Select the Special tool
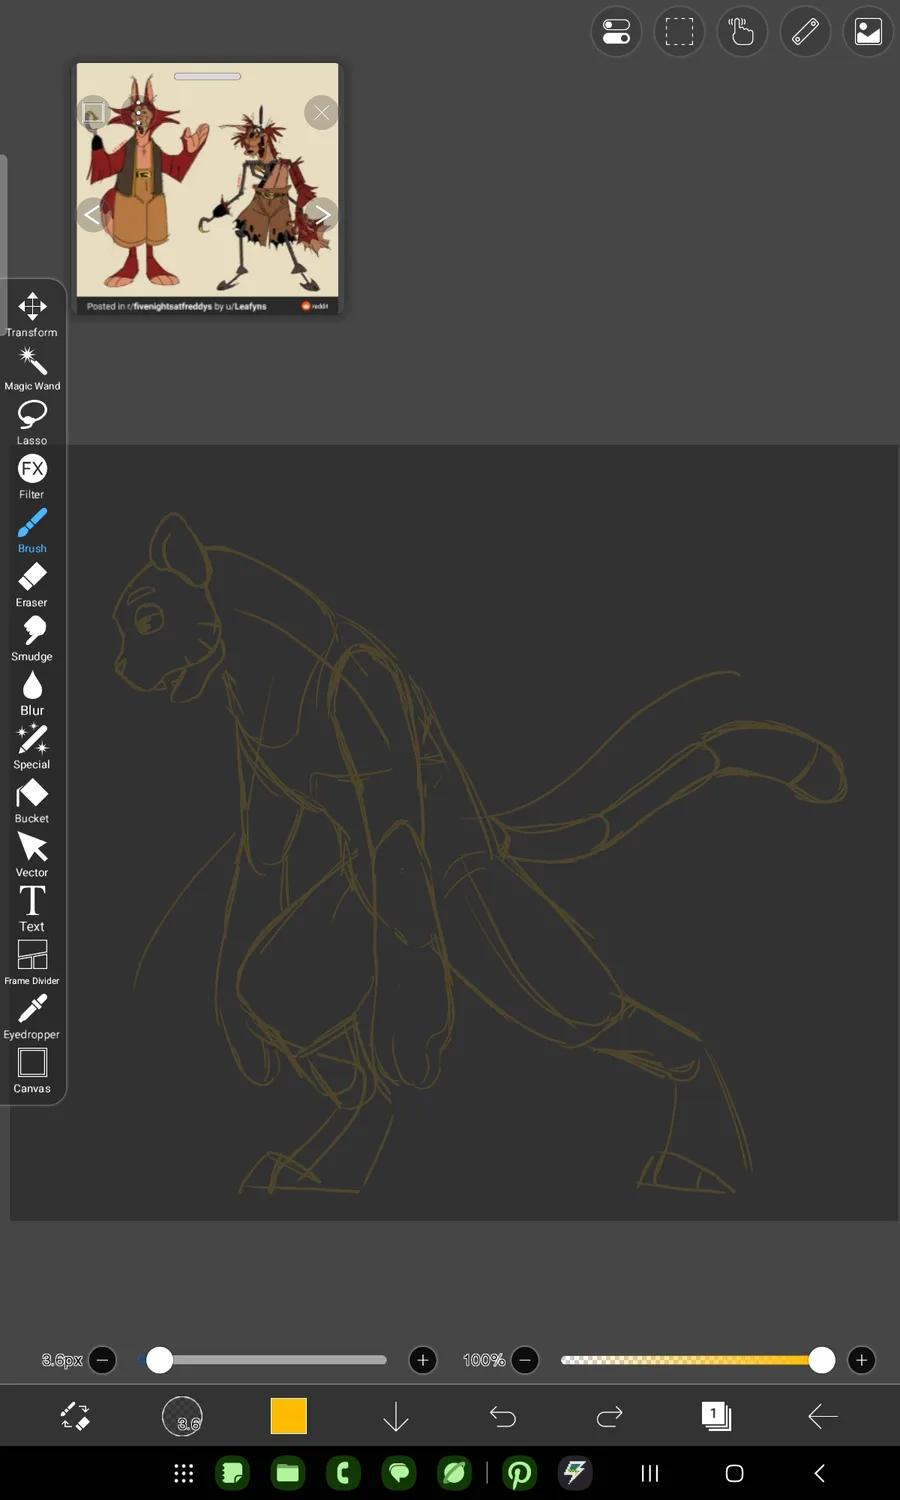 pyautogui.click(x=32, y=746)
